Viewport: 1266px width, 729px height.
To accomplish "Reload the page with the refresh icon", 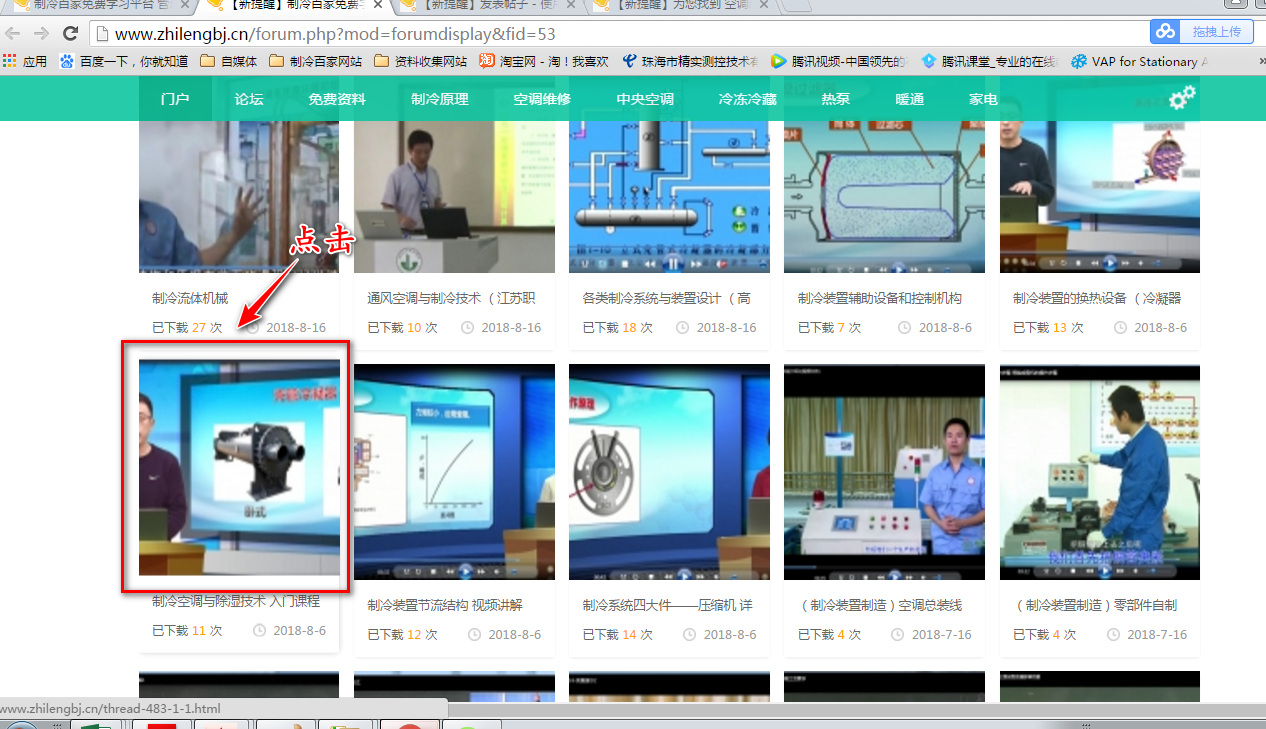I will [69, 33].
